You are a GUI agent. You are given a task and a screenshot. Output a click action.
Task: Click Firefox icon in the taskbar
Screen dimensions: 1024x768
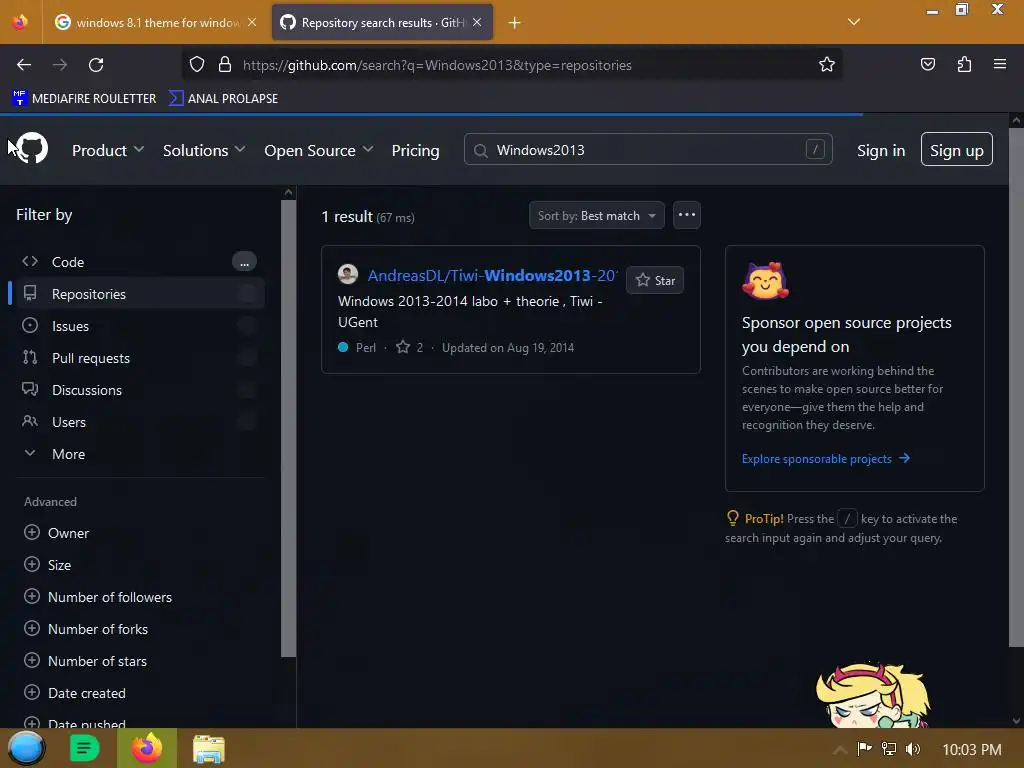(x=147, y=748)
